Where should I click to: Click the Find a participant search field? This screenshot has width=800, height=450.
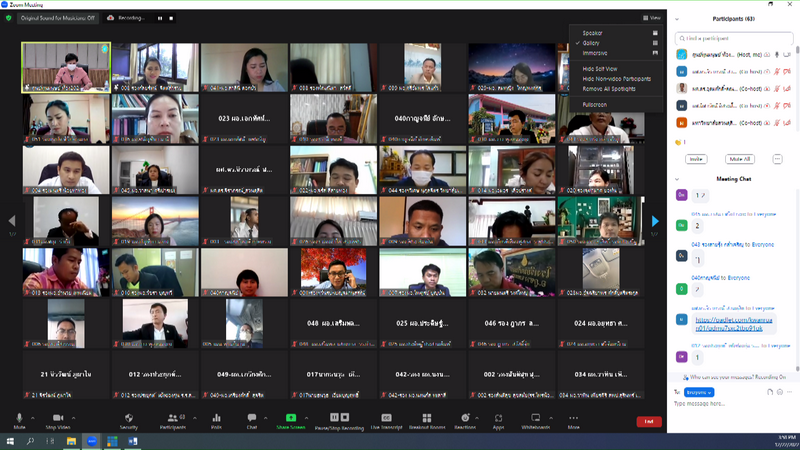coord(734,38)
